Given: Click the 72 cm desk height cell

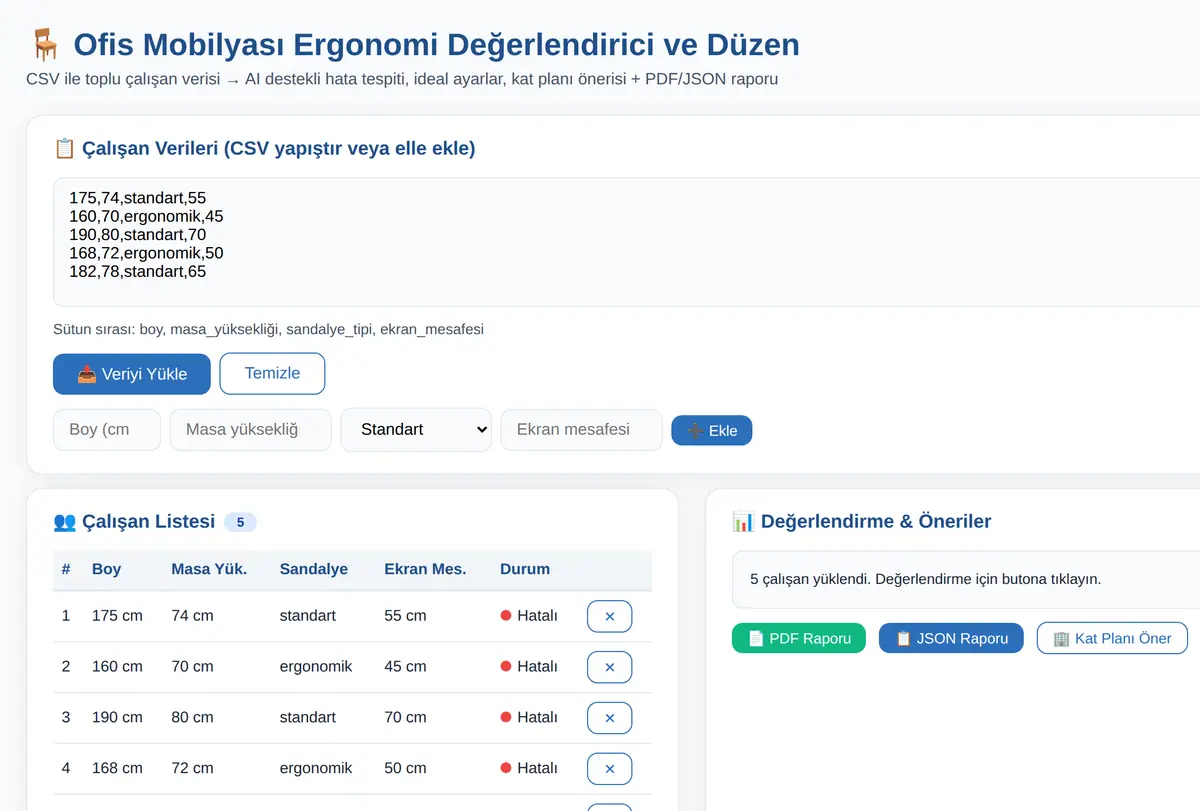Looking at the screenshot, I should 192,768.
